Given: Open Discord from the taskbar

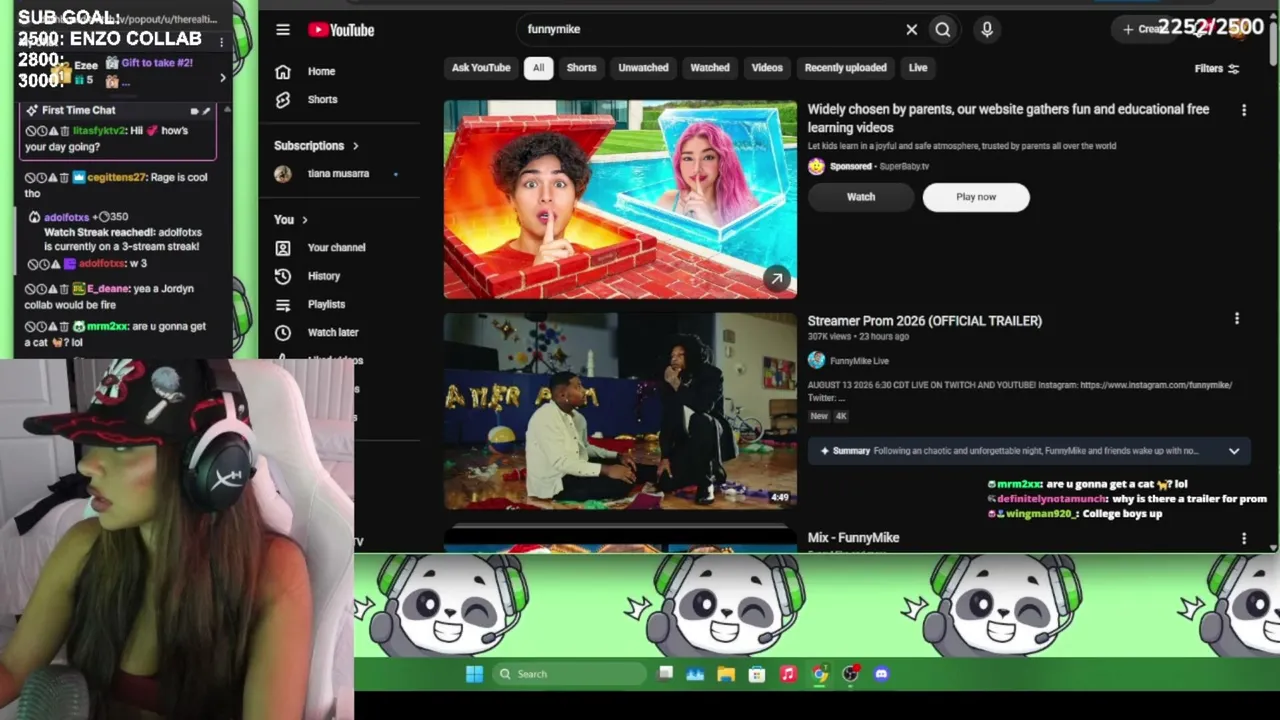Looking at the screenshot, I should tap(881, 674).
